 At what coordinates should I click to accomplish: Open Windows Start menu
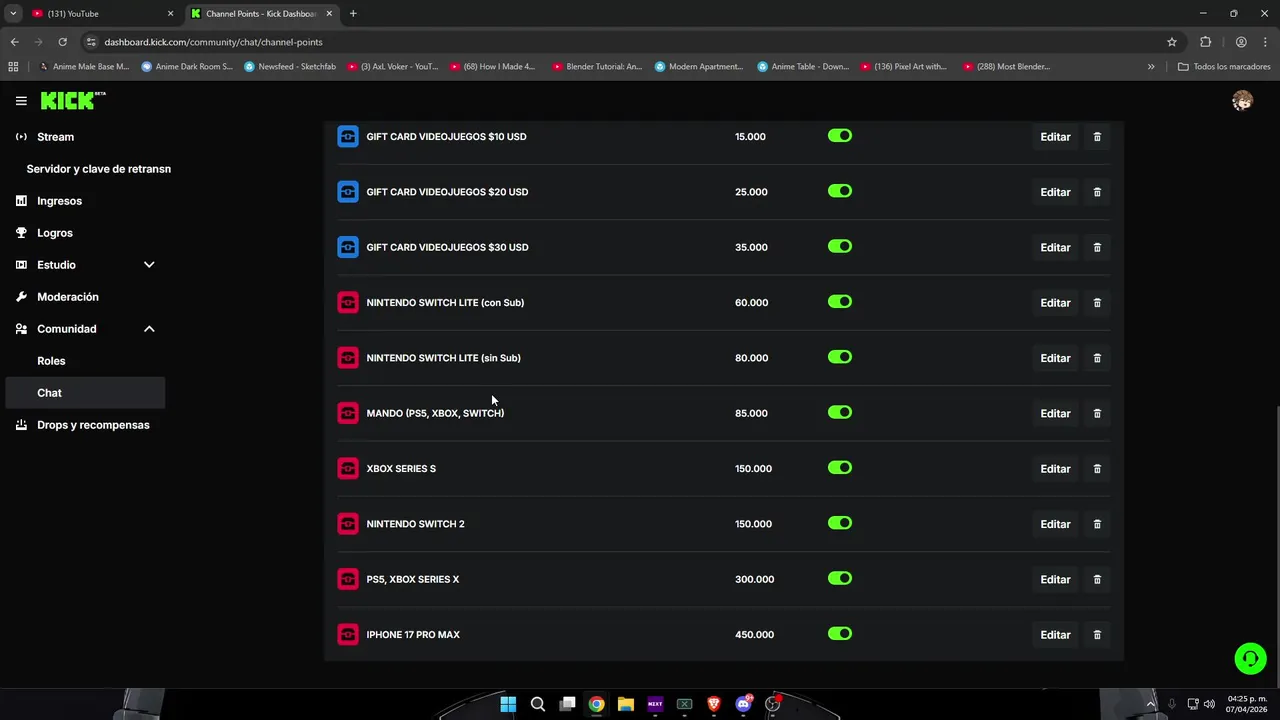pyautogui.click(x=508, y=704)
